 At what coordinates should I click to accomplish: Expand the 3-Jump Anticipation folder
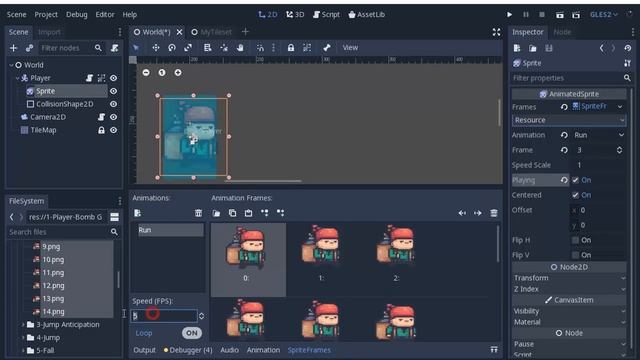point(23,325)
